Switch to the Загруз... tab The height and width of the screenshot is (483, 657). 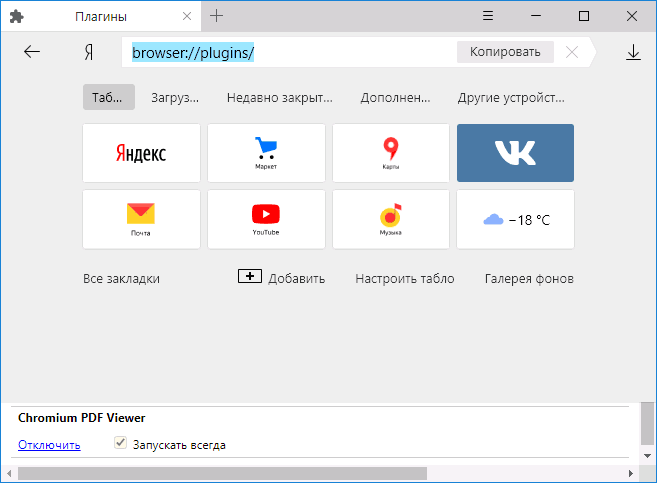175,98
